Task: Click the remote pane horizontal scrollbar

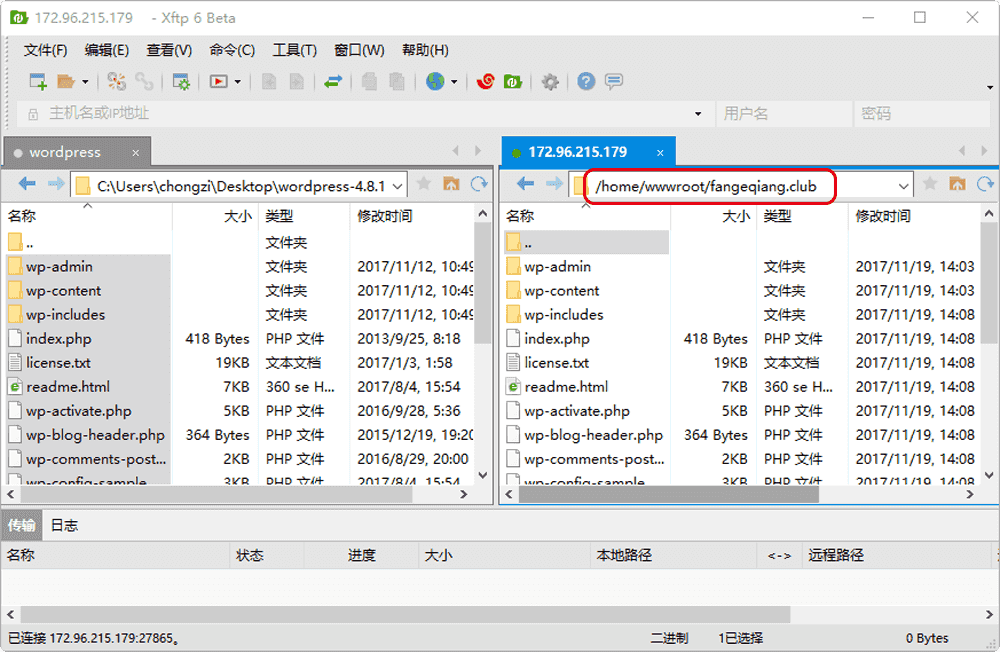Action: click(x=680, y=495)
